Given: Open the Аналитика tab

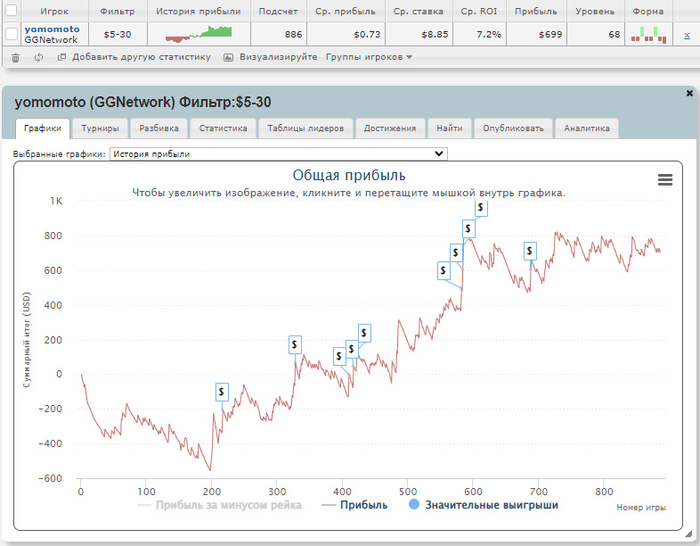Looking at the screenshot, I should pos(586,129).
